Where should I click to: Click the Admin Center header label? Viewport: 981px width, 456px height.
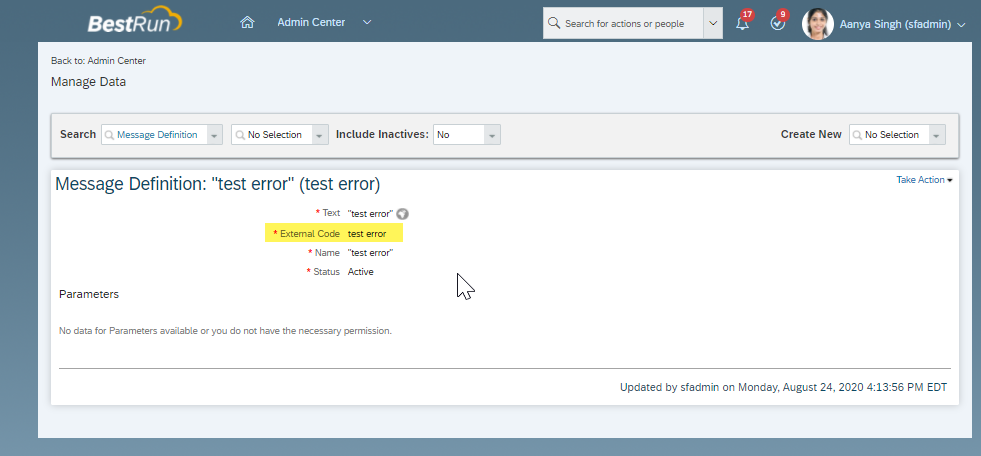tap(311, 23)
